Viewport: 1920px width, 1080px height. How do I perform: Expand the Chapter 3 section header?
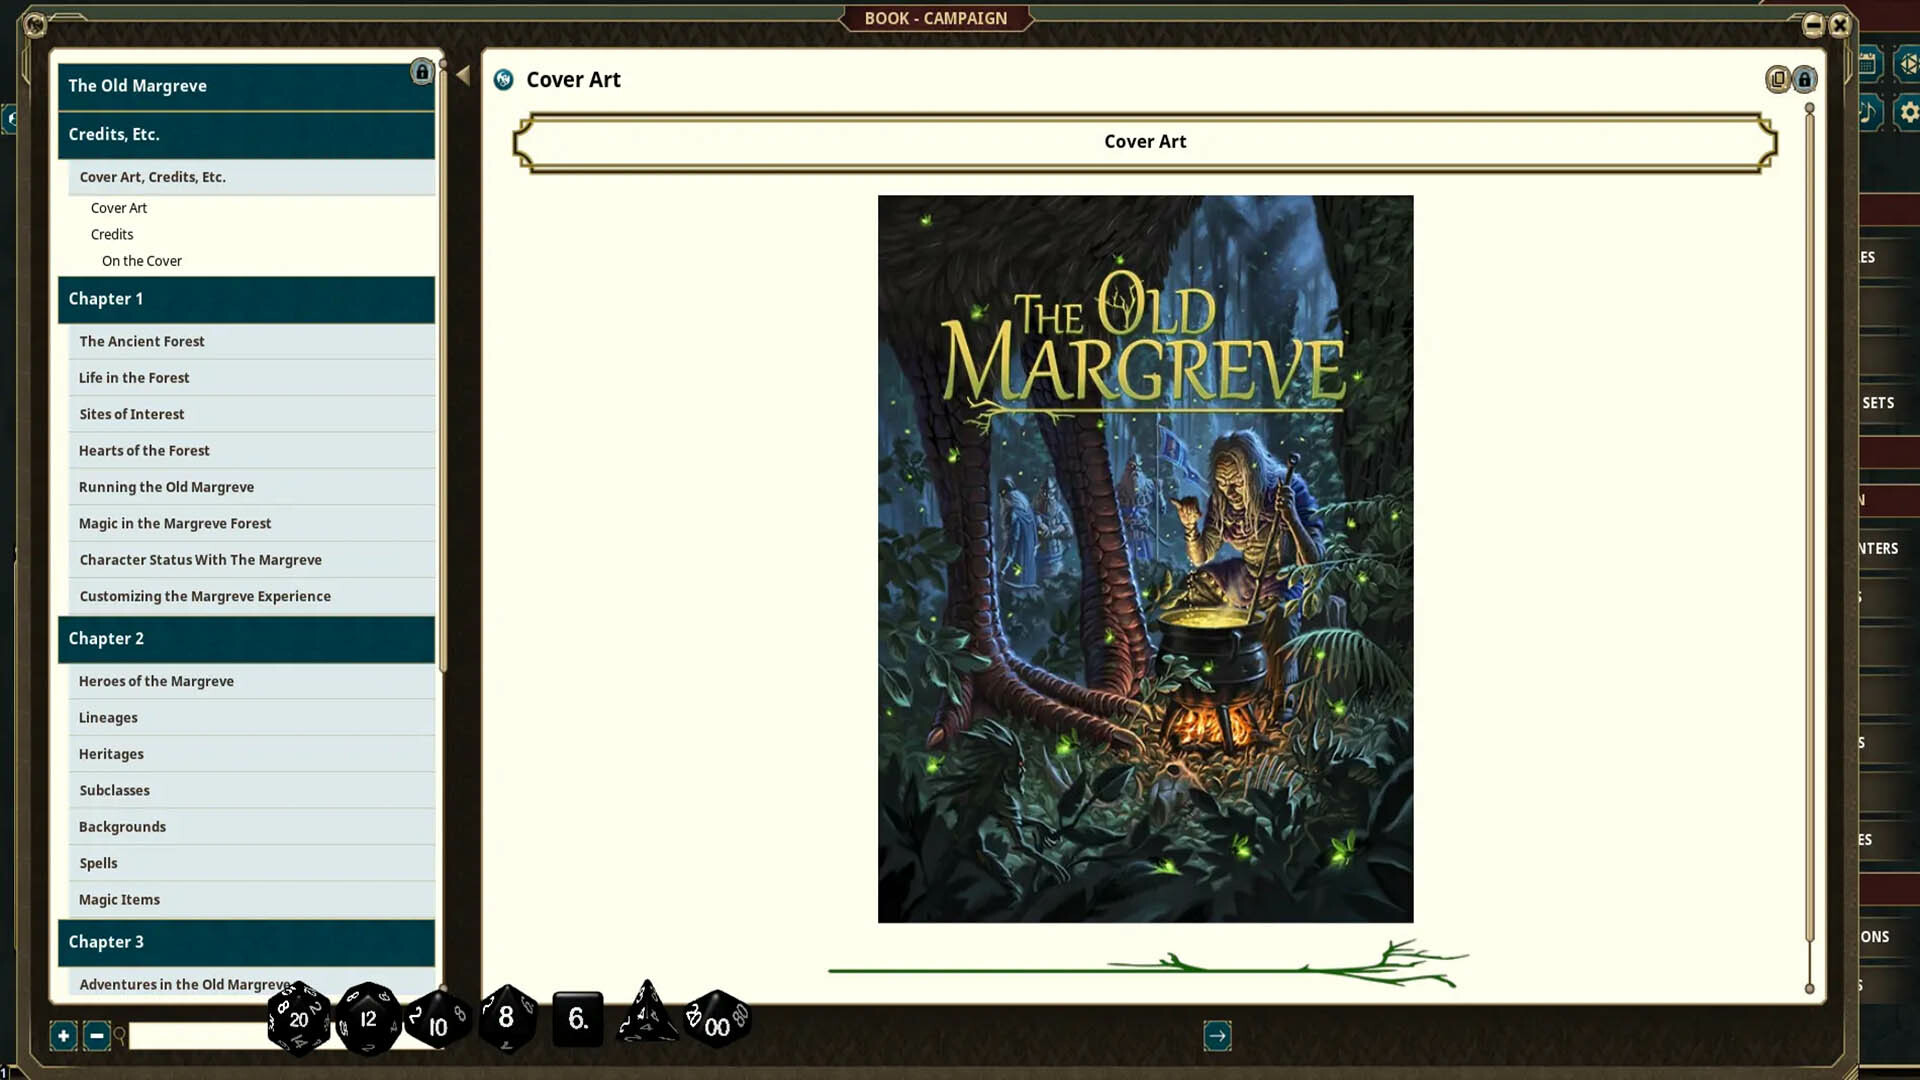246,941
